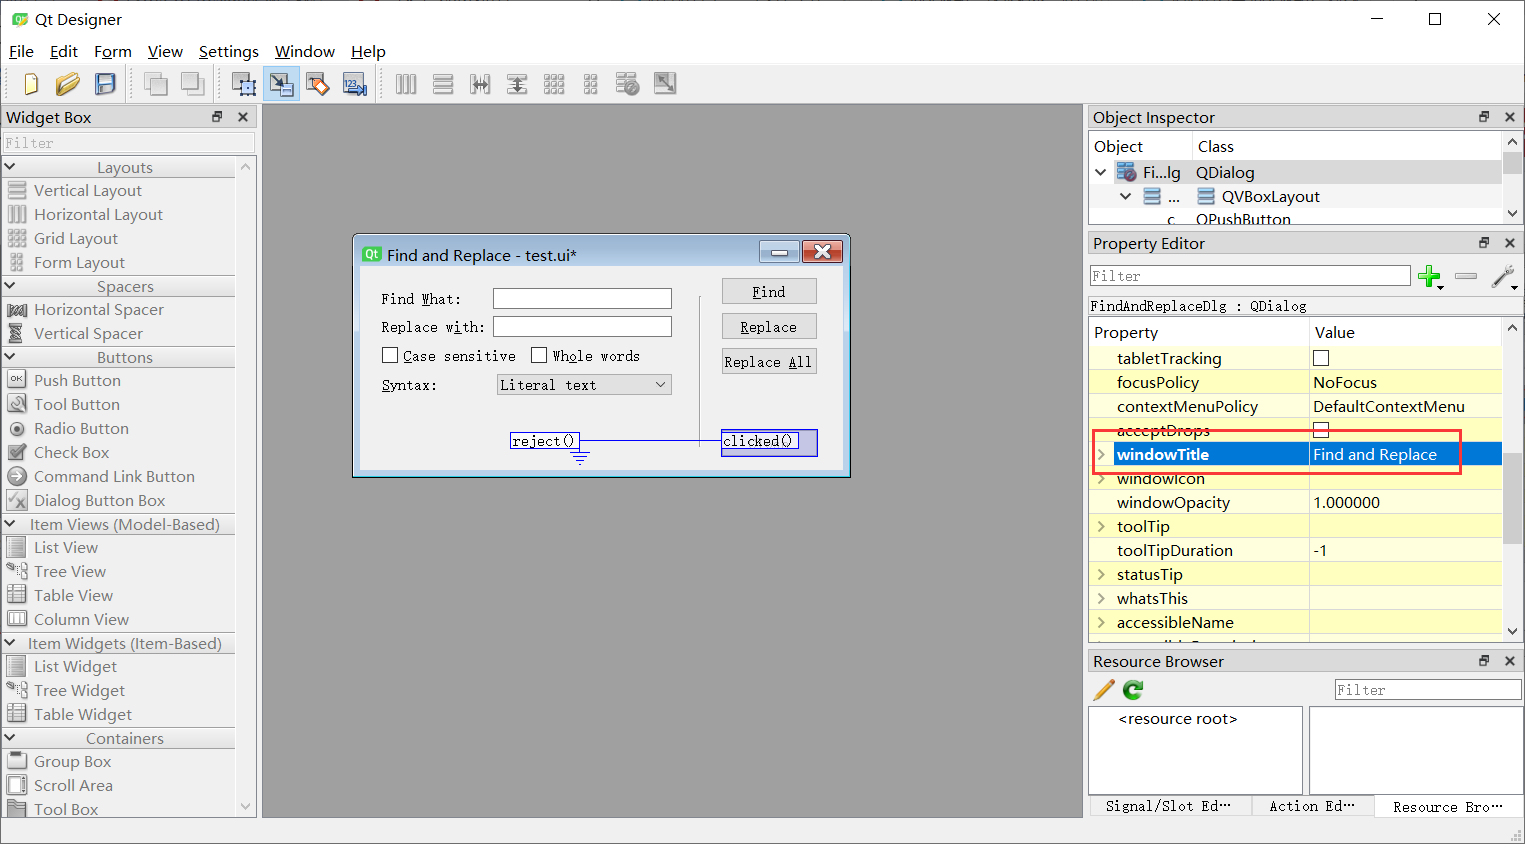
Task: Apply Lay Out in Grid icon
Action: [x=554, y=84]
